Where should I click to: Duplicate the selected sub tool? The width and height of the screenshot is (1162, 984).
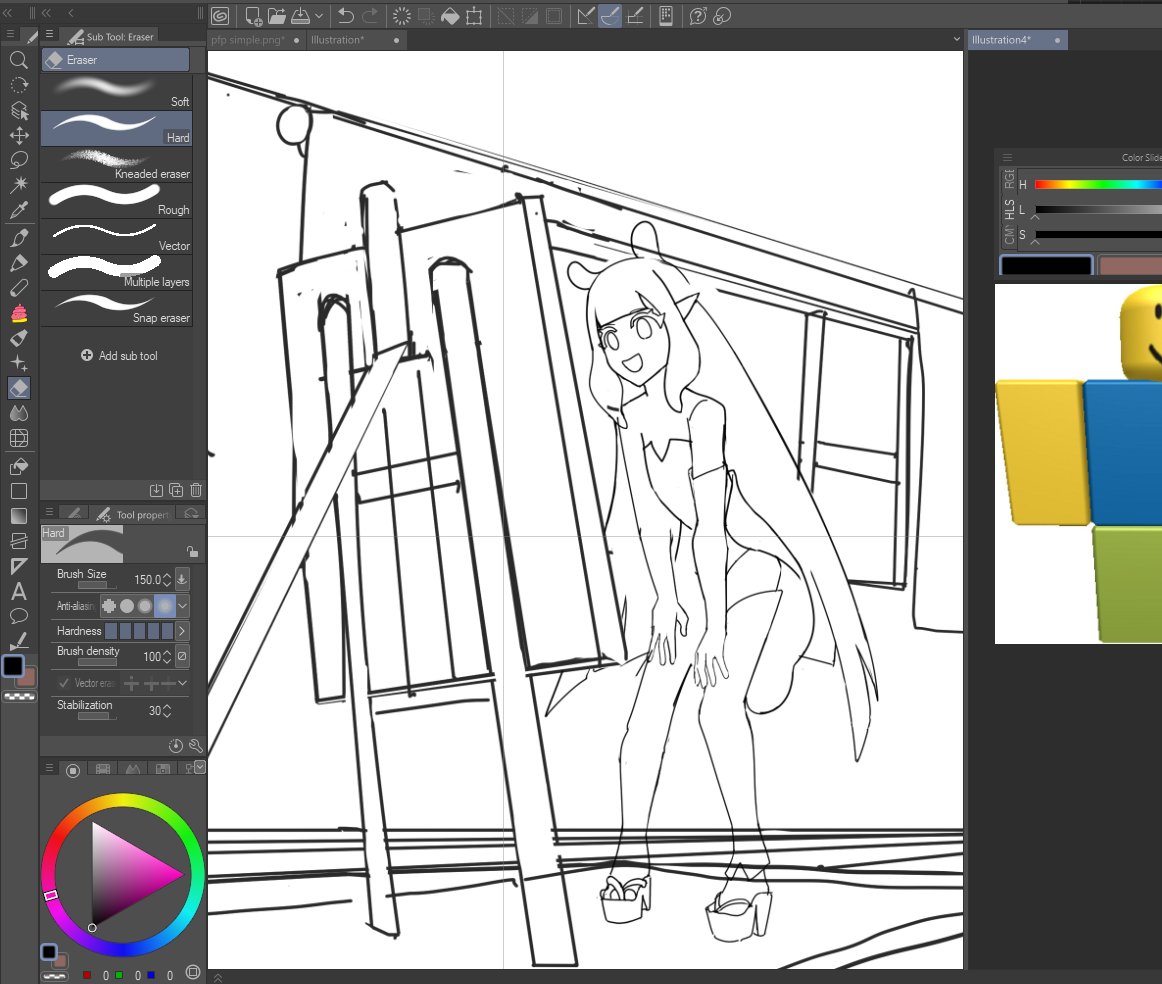pyautogui.click(x=176, y=490)
